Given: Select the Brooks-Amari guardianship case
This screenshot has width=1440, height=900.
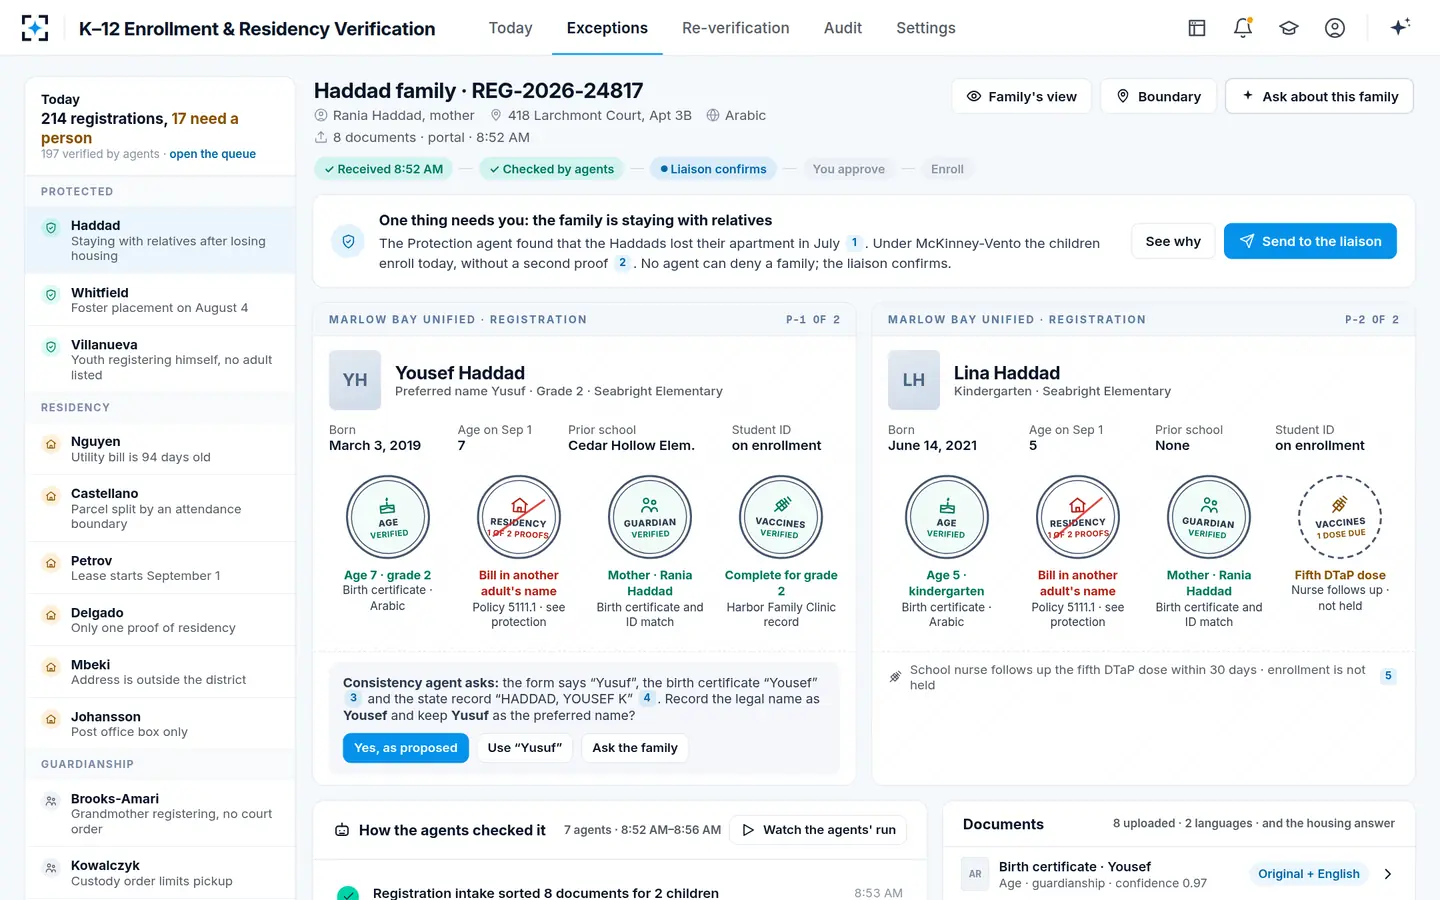Looking at the screenshot, I should pos(160,813).
